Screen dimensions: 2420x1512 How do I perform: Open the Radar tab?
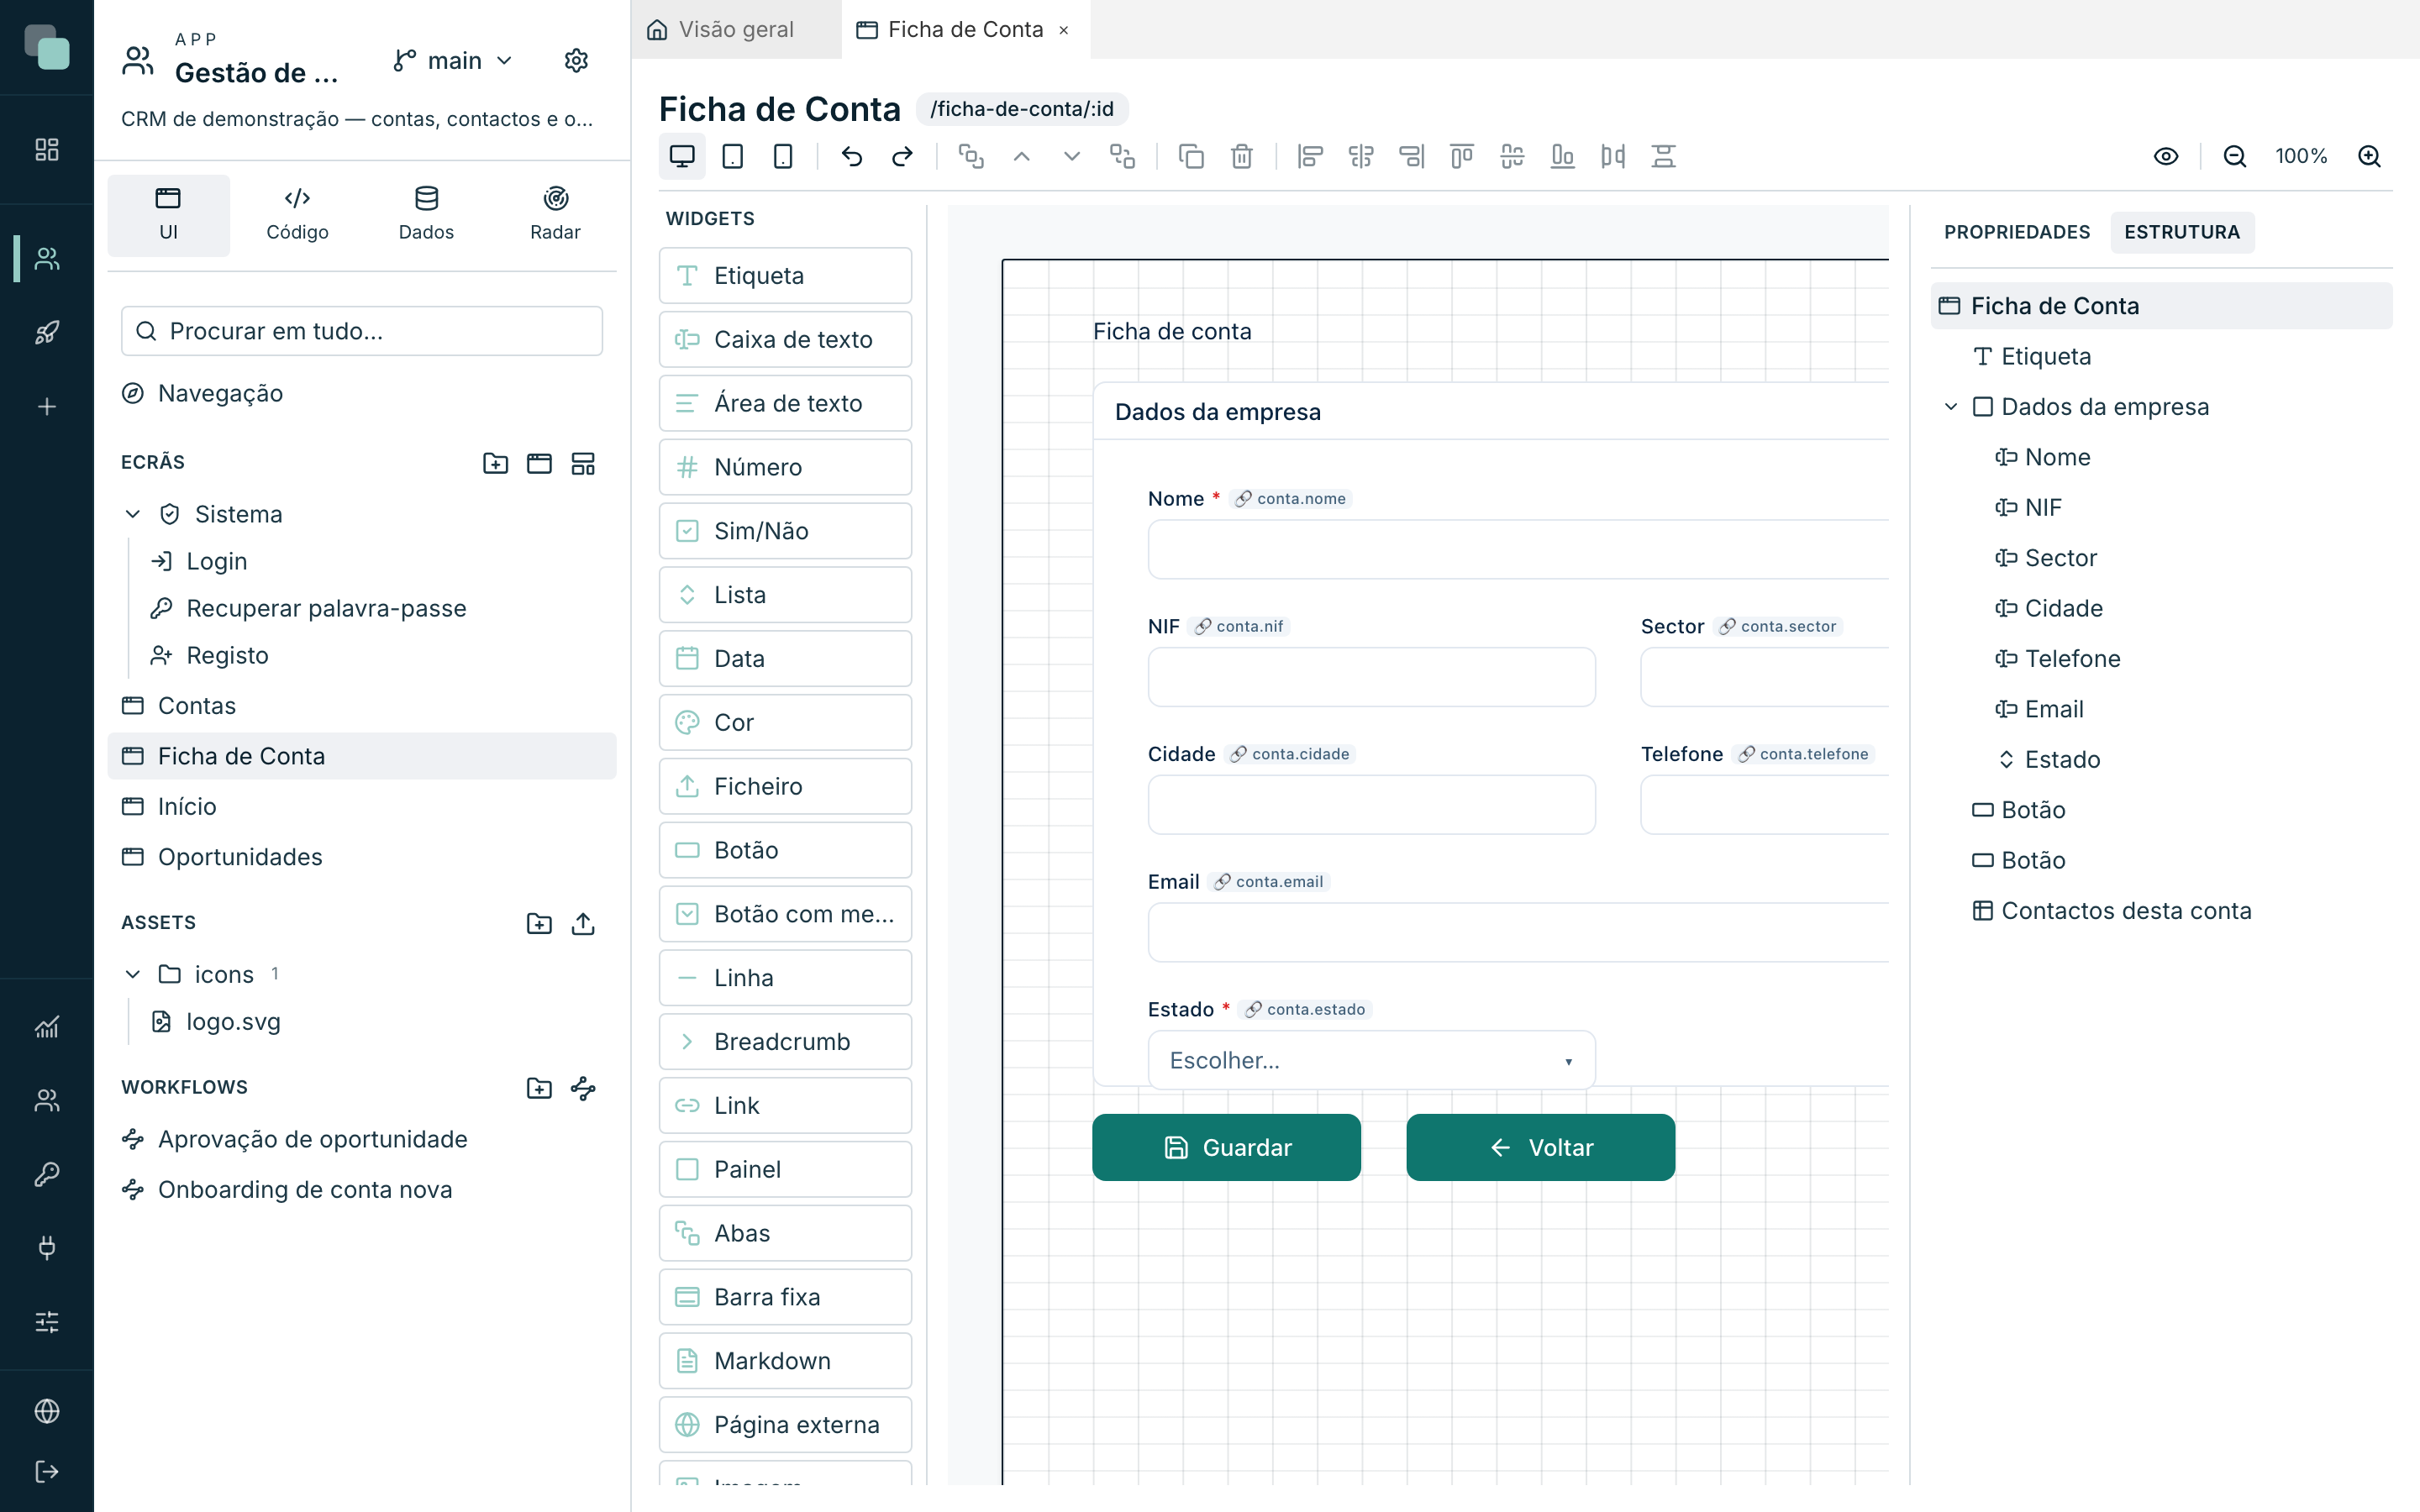click(555, 215)
